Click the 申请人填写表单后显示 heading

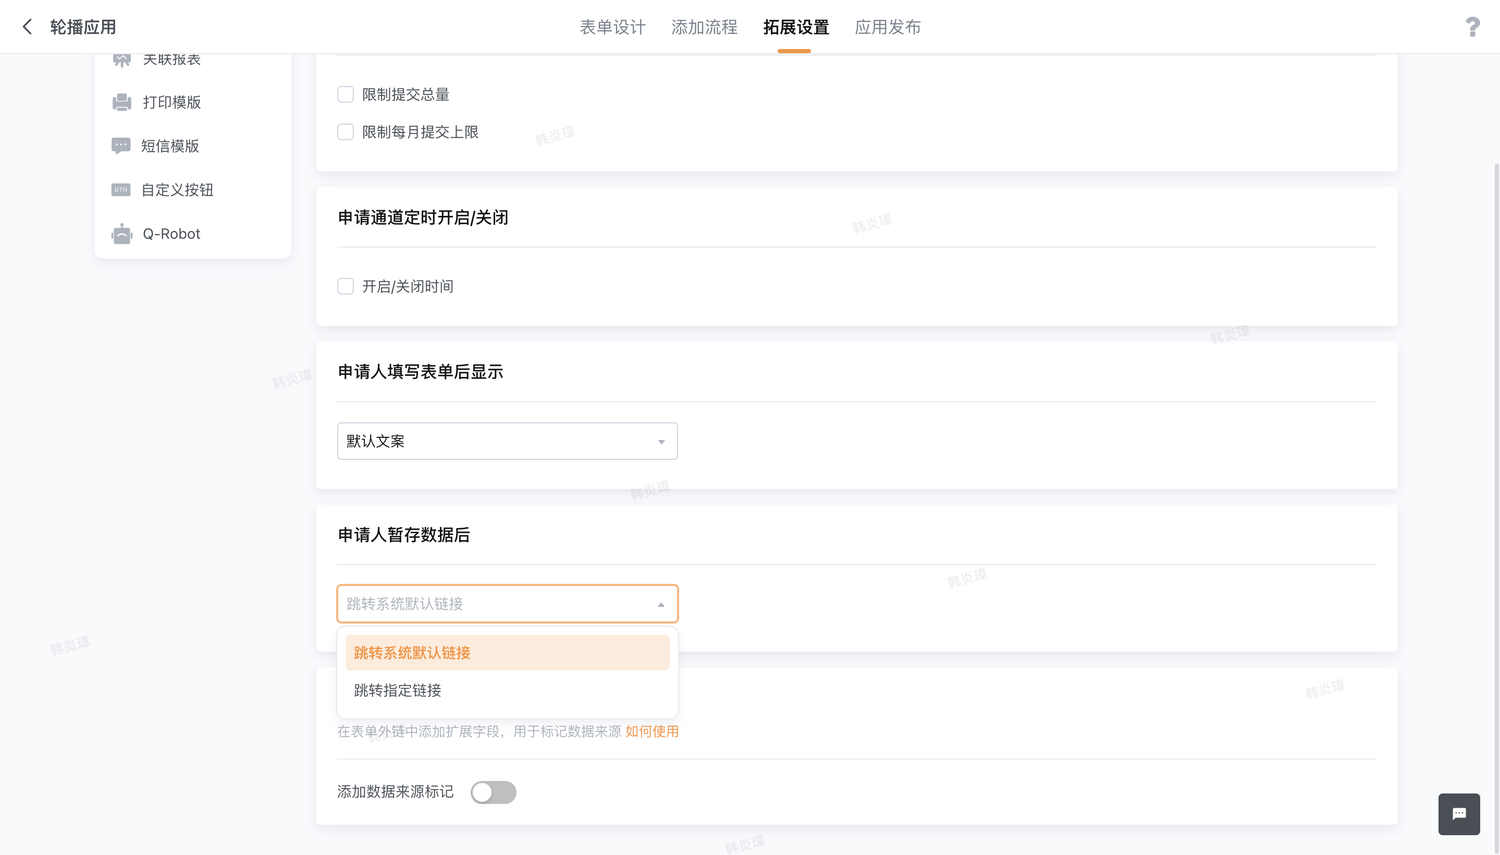point(420,372)
